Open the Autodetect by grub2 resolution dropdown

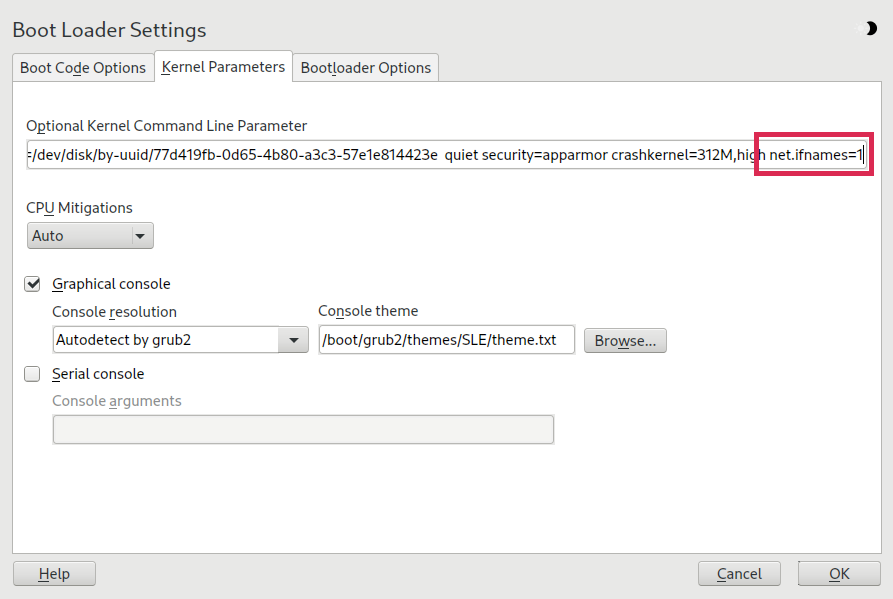pyautogui.click(x=180, y=340)
